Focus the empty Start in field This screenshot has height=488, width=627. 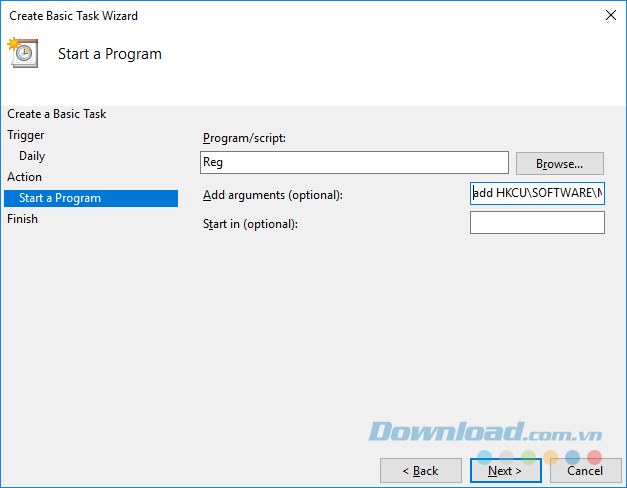coord(537,222)
